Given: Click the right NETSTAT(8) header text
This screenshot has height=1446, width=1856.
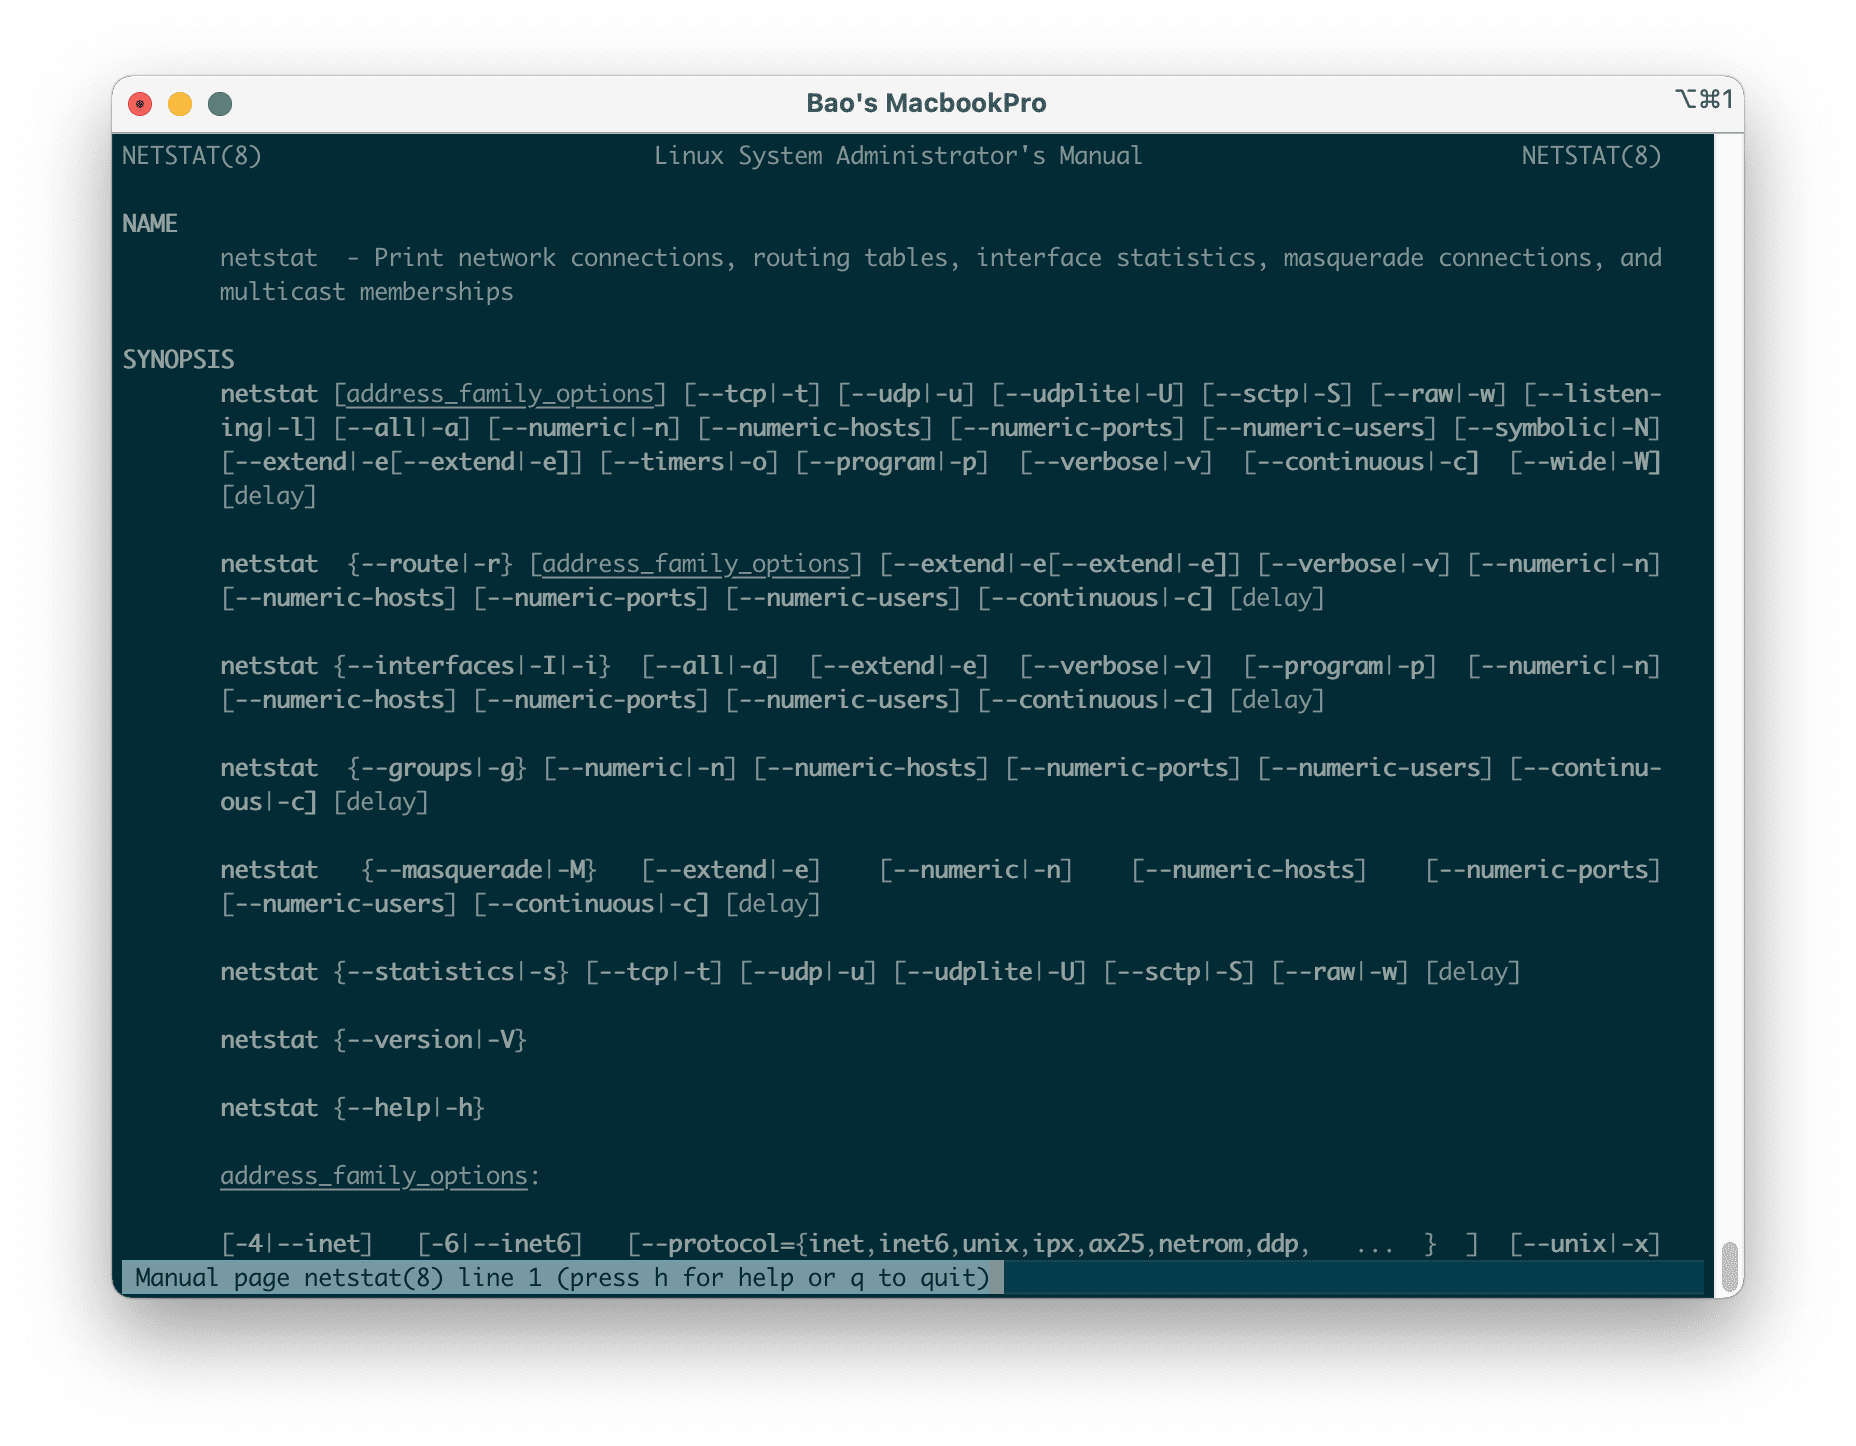Looking at the screenshot, I should coord(1591,156).
